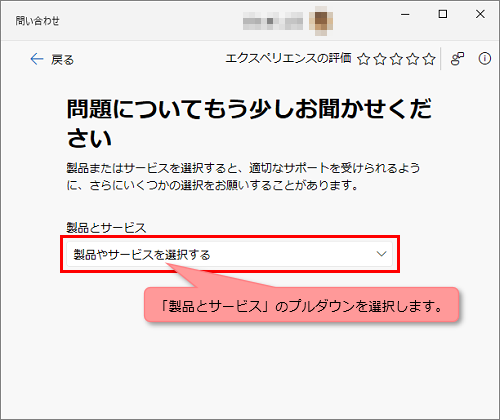Viewport: 500px width, 420px height.
Task: Open the 製品やサービスを選択する dropdown
Action: point(229,254)
